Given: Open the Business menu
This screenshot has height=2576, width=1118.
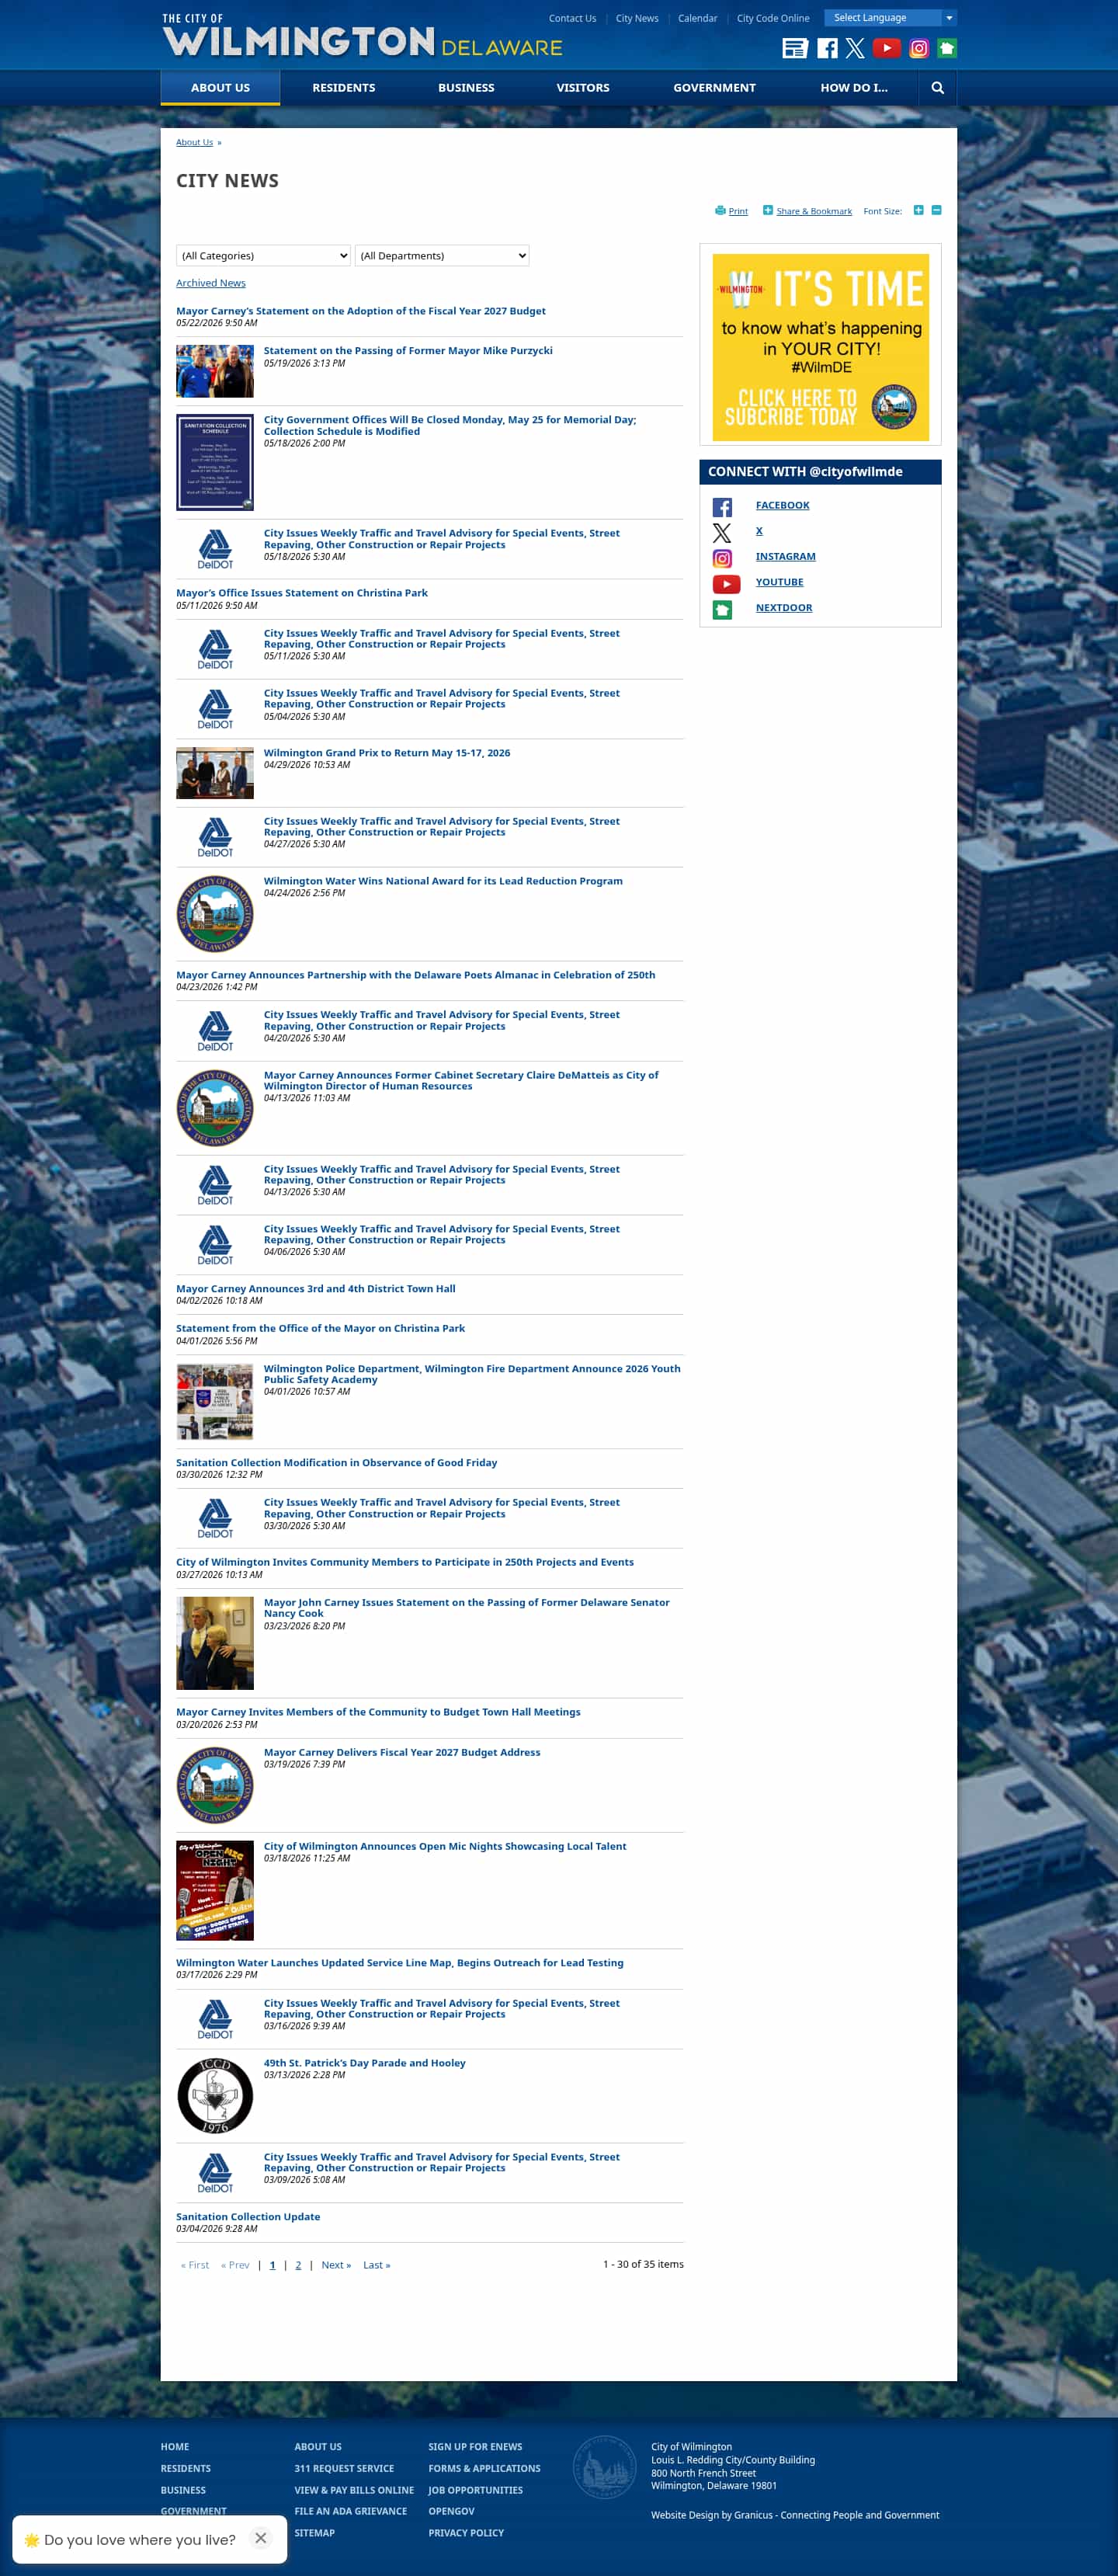Looking at the screenshot, I should click(x=466, y=88).
